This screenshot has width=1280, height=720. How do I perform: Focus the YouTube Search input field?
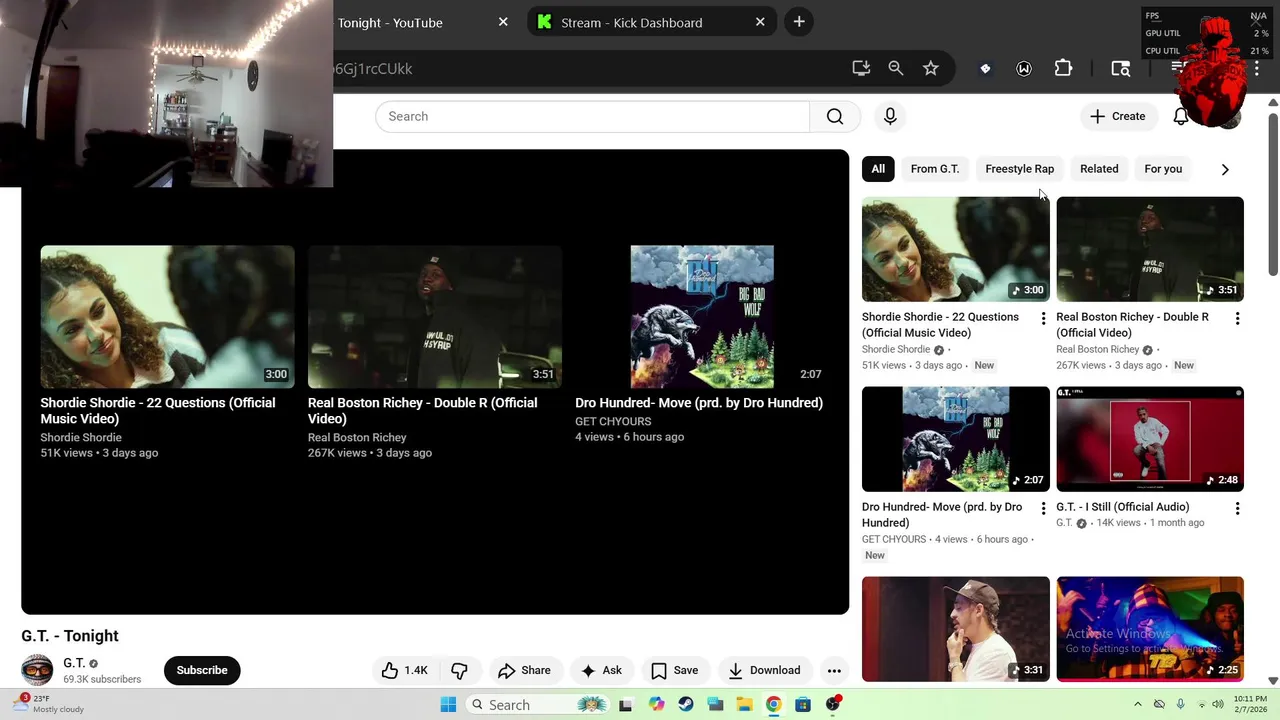592,116
